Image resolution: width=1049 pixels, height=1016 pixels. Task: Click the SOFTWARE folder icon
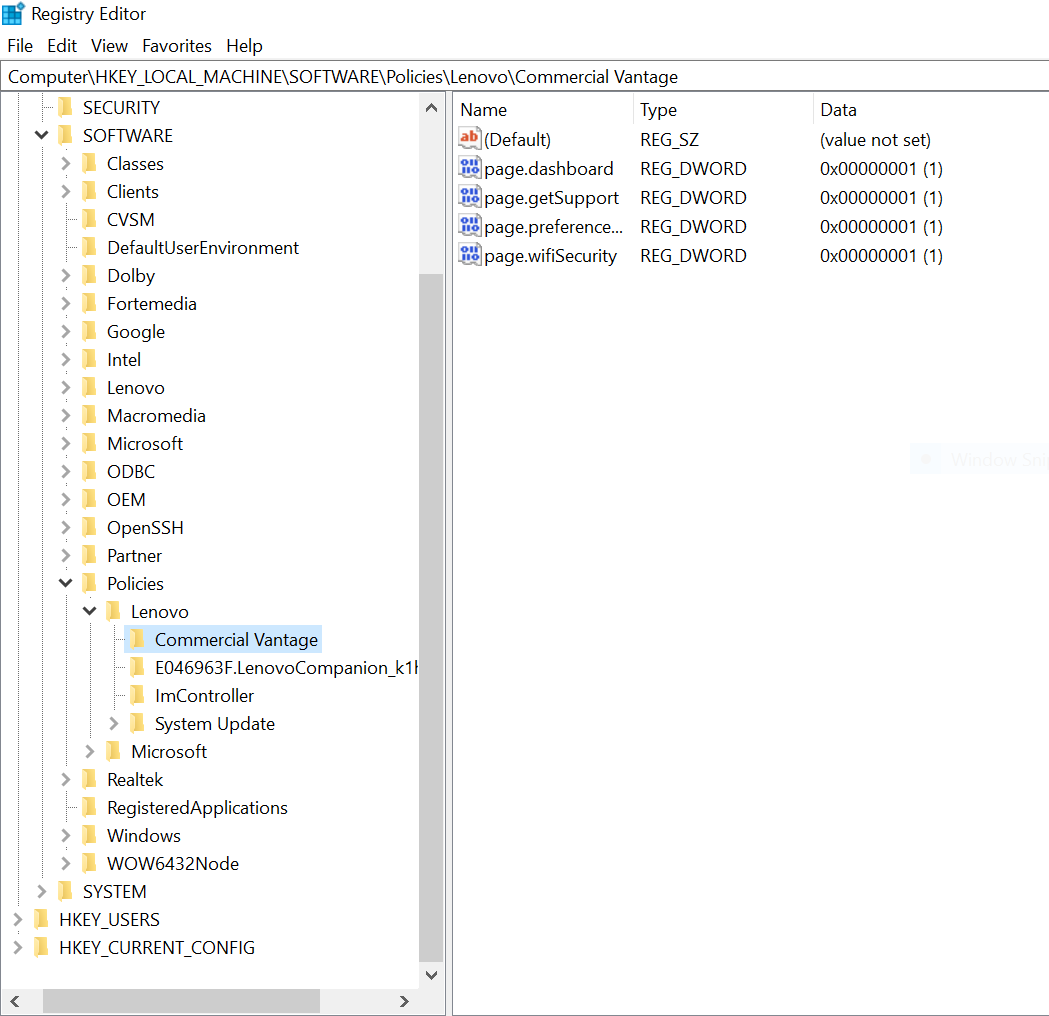tap(66, 135)
